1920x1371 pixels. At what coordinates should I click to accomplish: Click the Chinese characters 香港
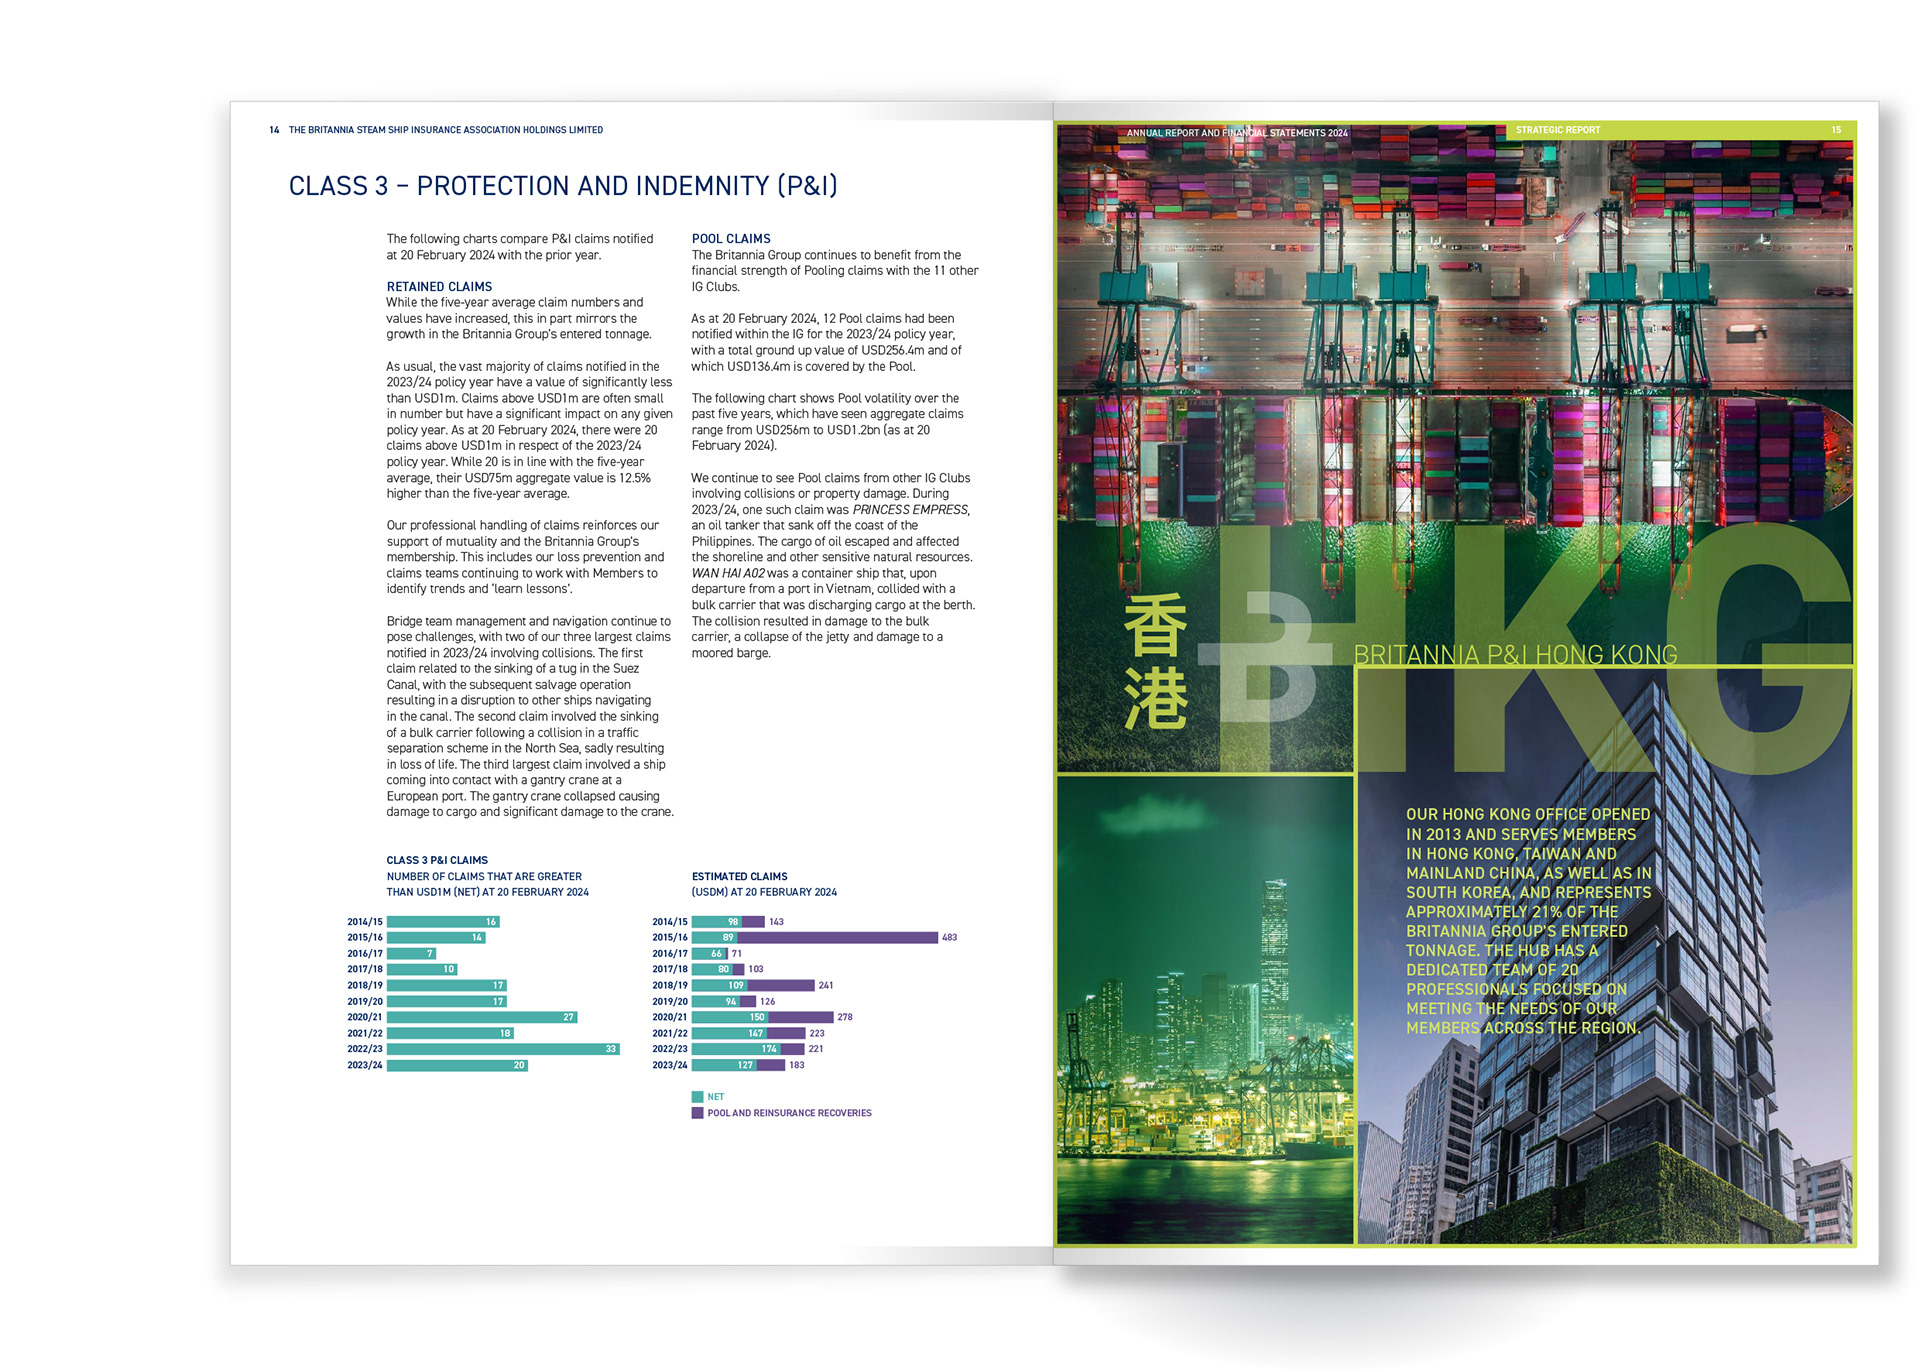point(1155,661)
